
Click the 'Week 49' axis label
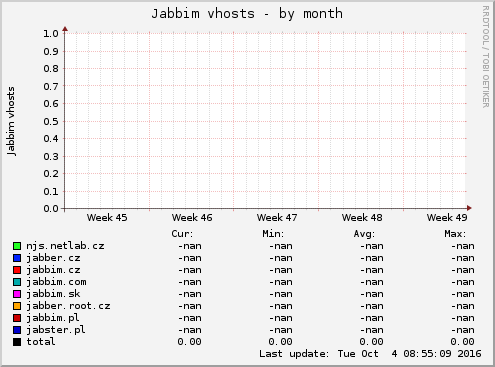tap(447, 218)
